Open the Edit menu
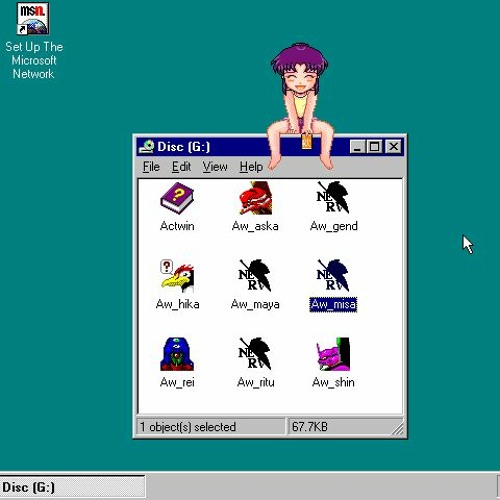This screenshot has width=500, height=500. point(181,166)
